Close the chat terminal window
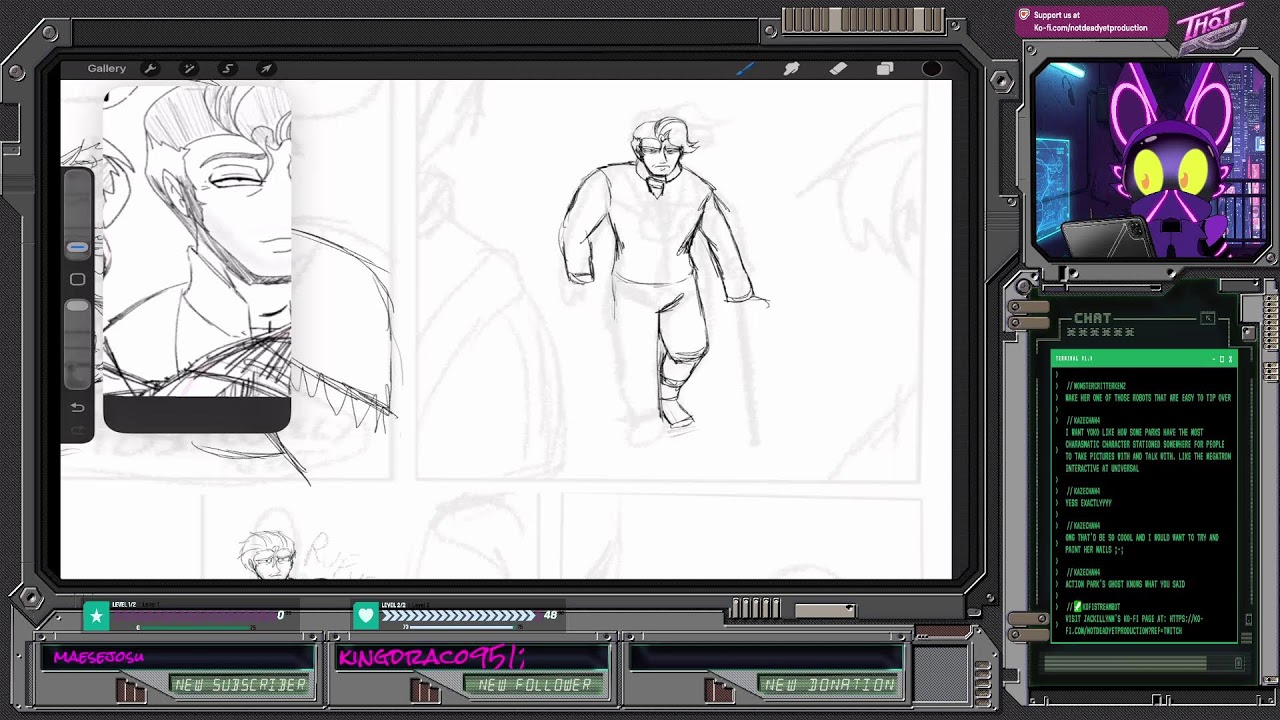This screenshot has width=1280, height=720. [x=1230, y=359]
